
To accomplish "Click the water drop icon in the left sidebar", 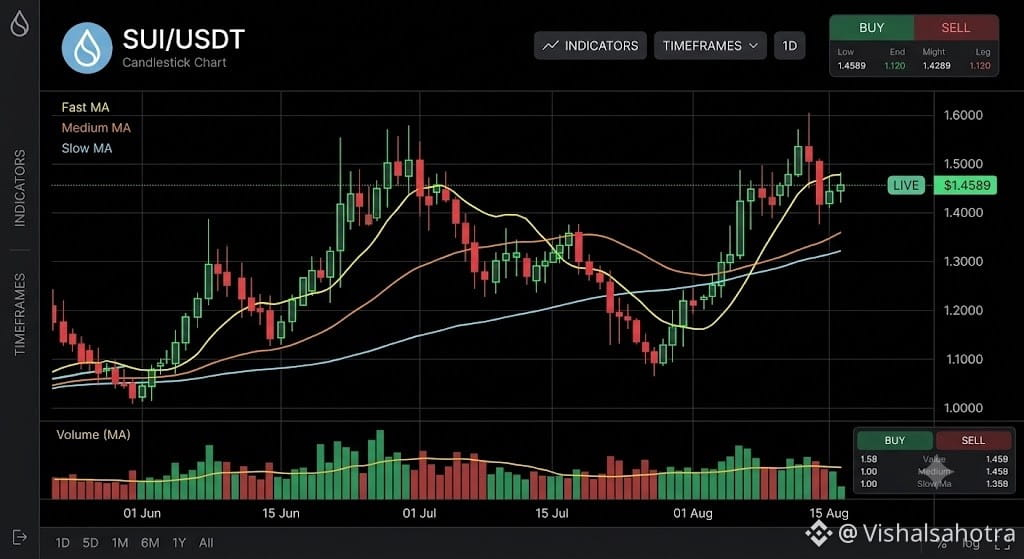I will [20, 24].
